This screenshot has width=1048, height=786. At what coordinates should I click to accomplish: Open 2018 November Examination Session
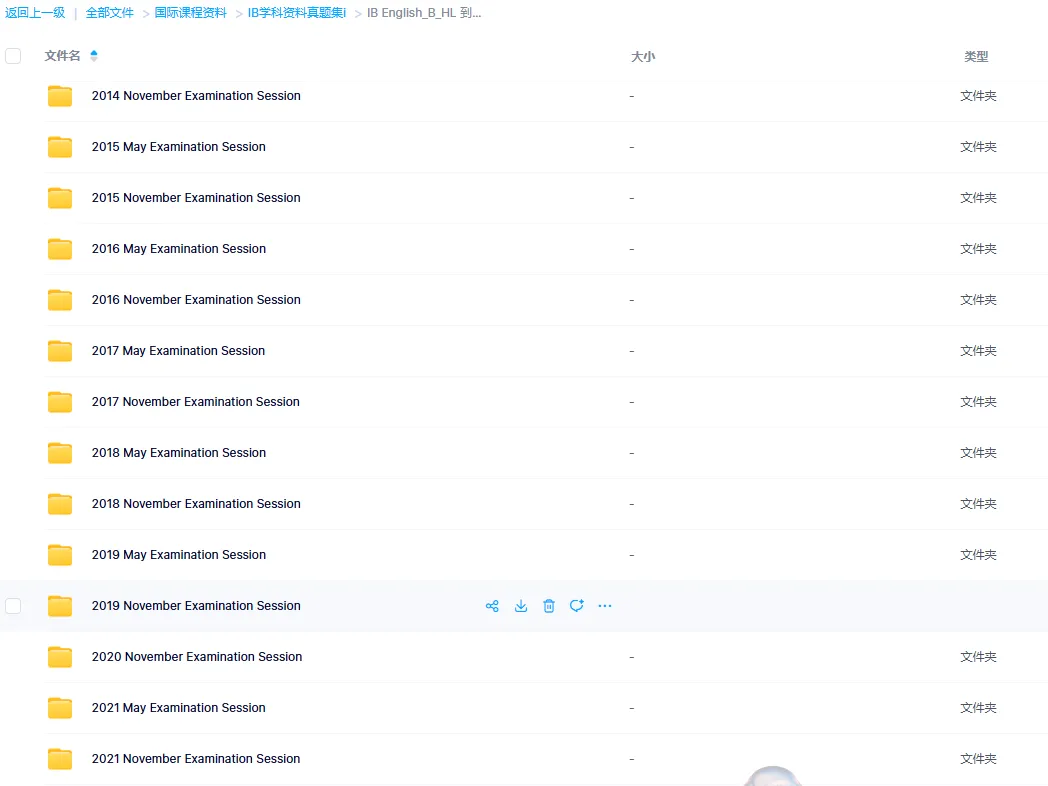[x=196, y=503]
